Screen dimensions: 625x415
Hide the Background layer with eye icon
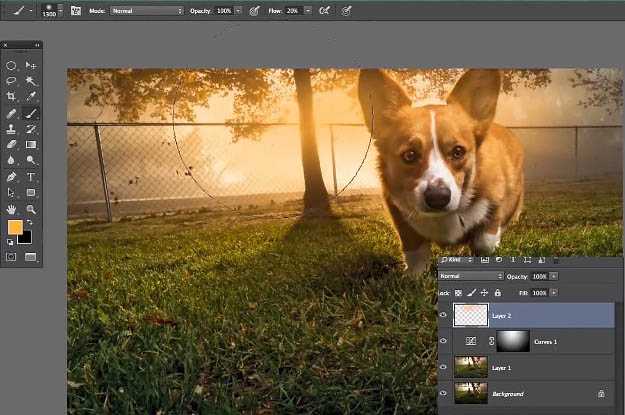point(444,394)
